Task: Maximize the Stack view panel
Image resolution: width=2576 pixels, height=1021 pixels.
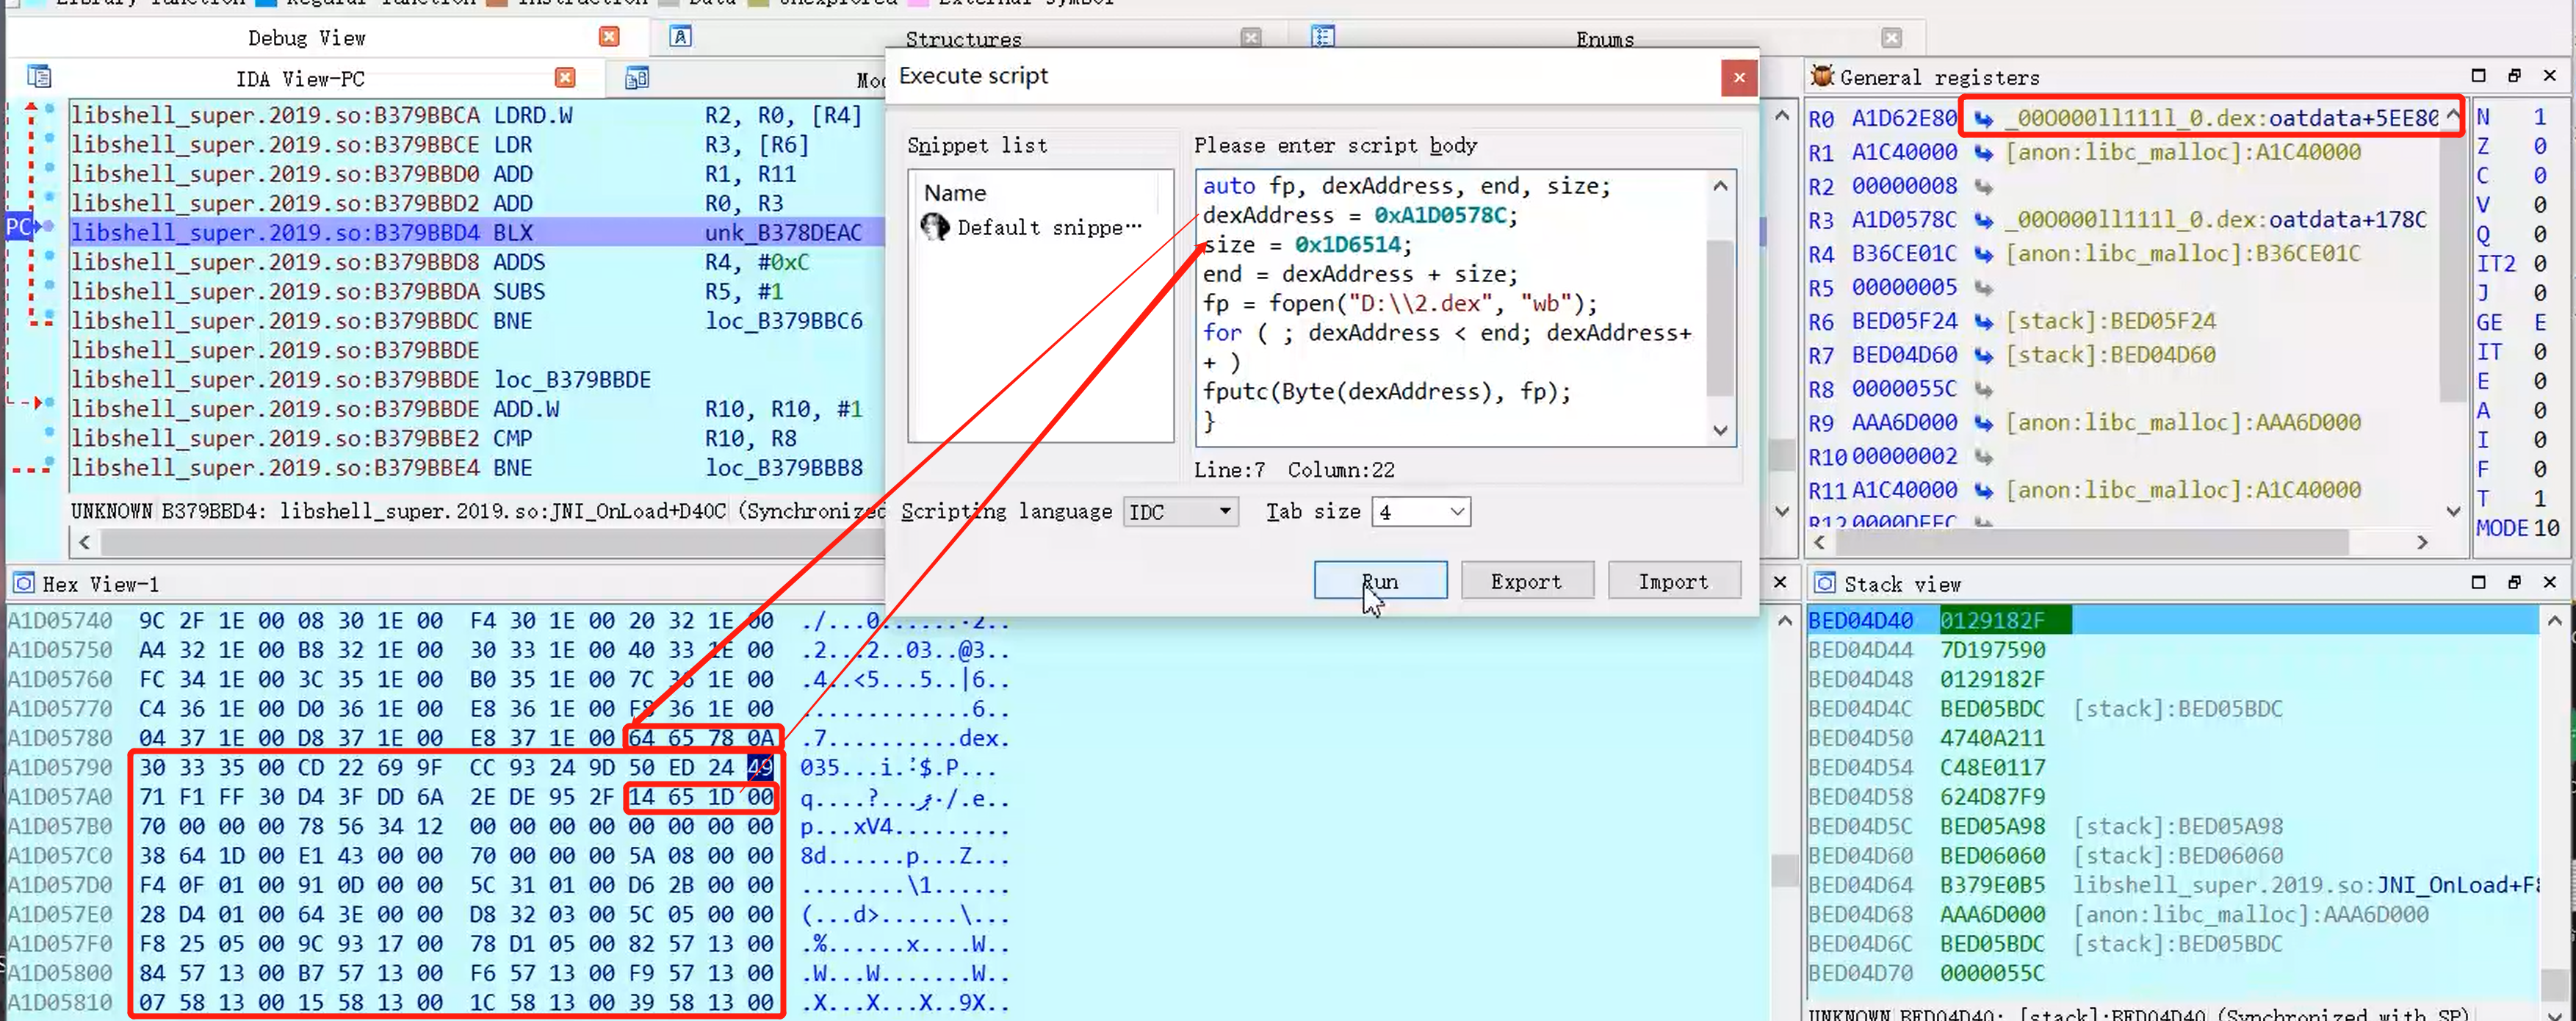Action: tap(2478, 582)
